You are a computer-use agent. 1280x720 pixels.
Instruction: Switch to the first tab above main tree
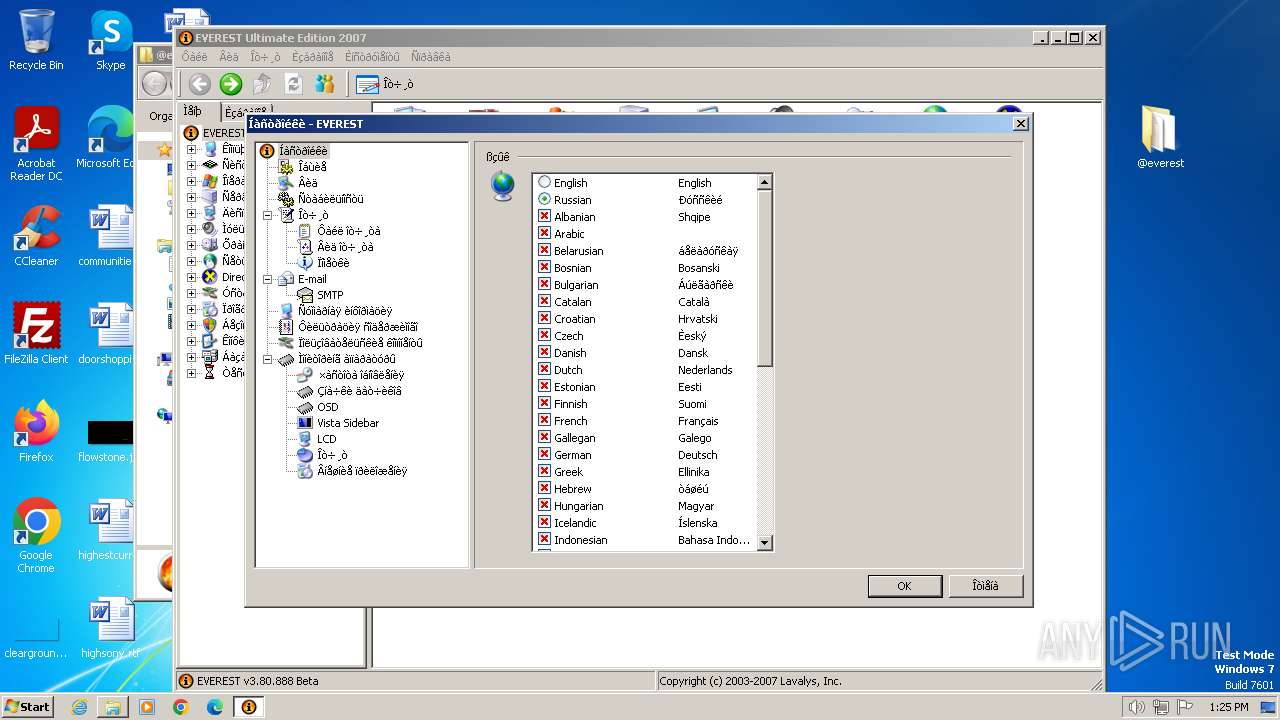coord(198,112)
